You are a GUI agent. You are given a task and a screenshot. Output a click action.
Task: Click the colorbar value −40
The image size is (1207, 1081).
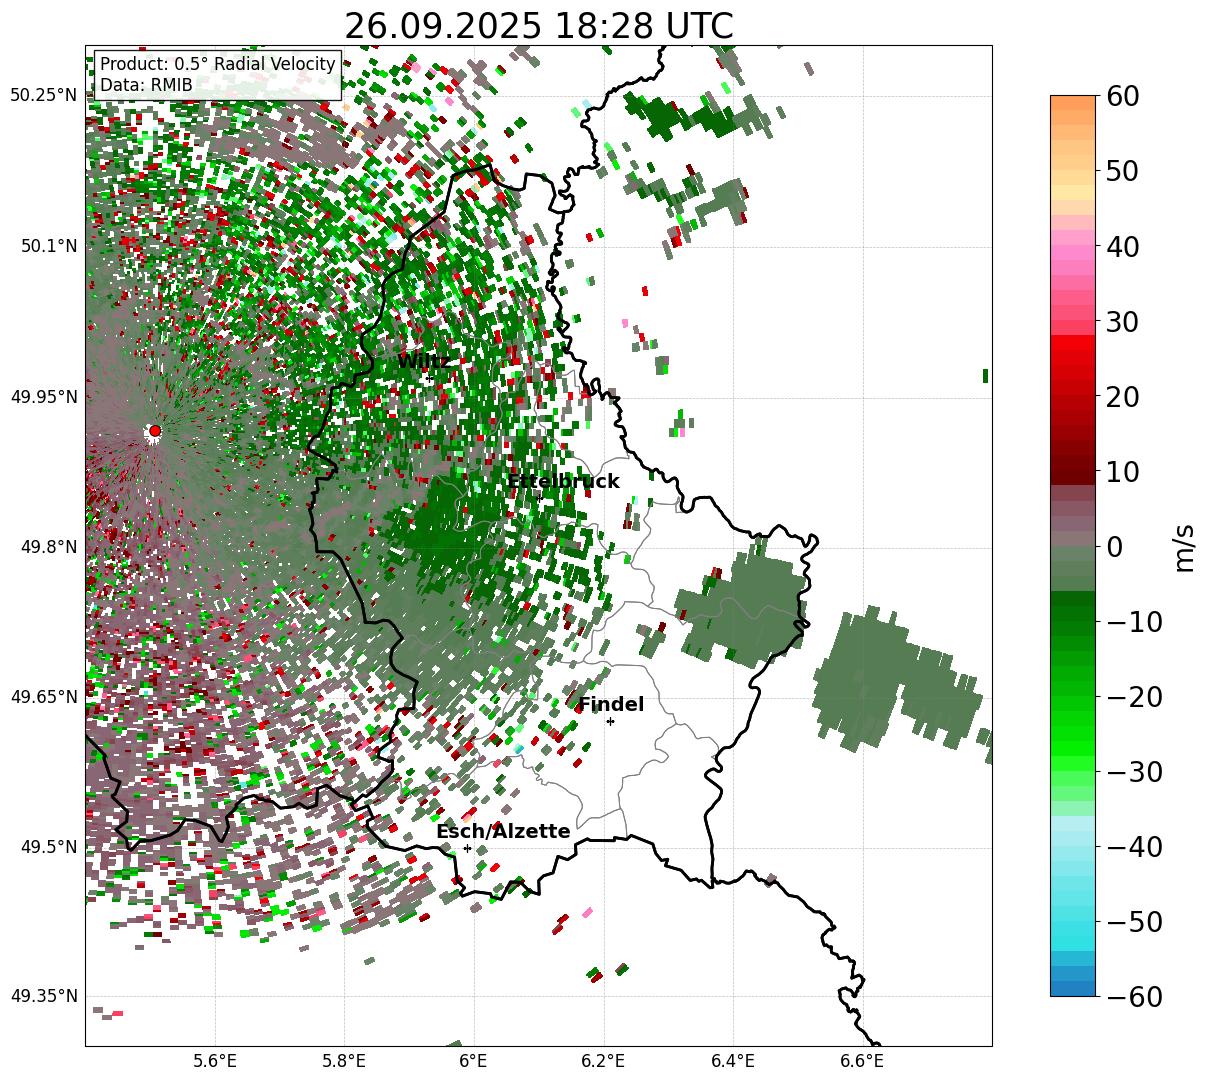1134,847
